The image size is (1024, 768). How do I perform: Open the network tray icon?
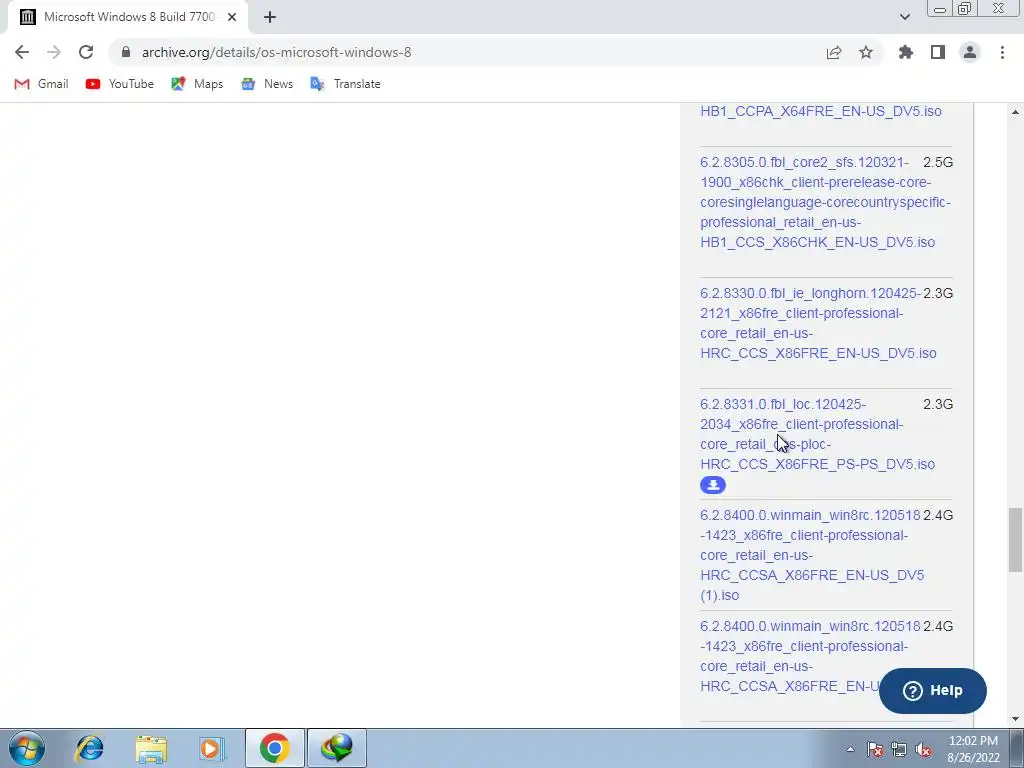point(899,749)
